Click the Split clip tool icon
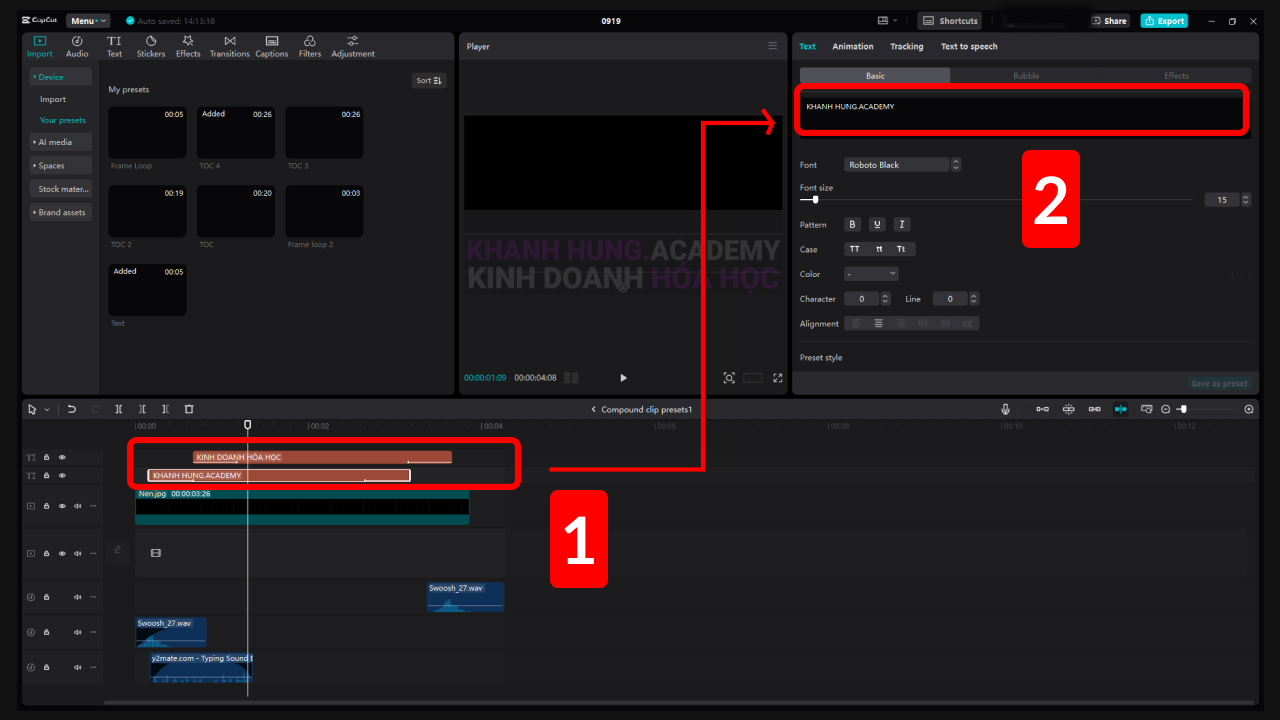The width and height of the screenshot is (1280, 720). pos(119,409)
